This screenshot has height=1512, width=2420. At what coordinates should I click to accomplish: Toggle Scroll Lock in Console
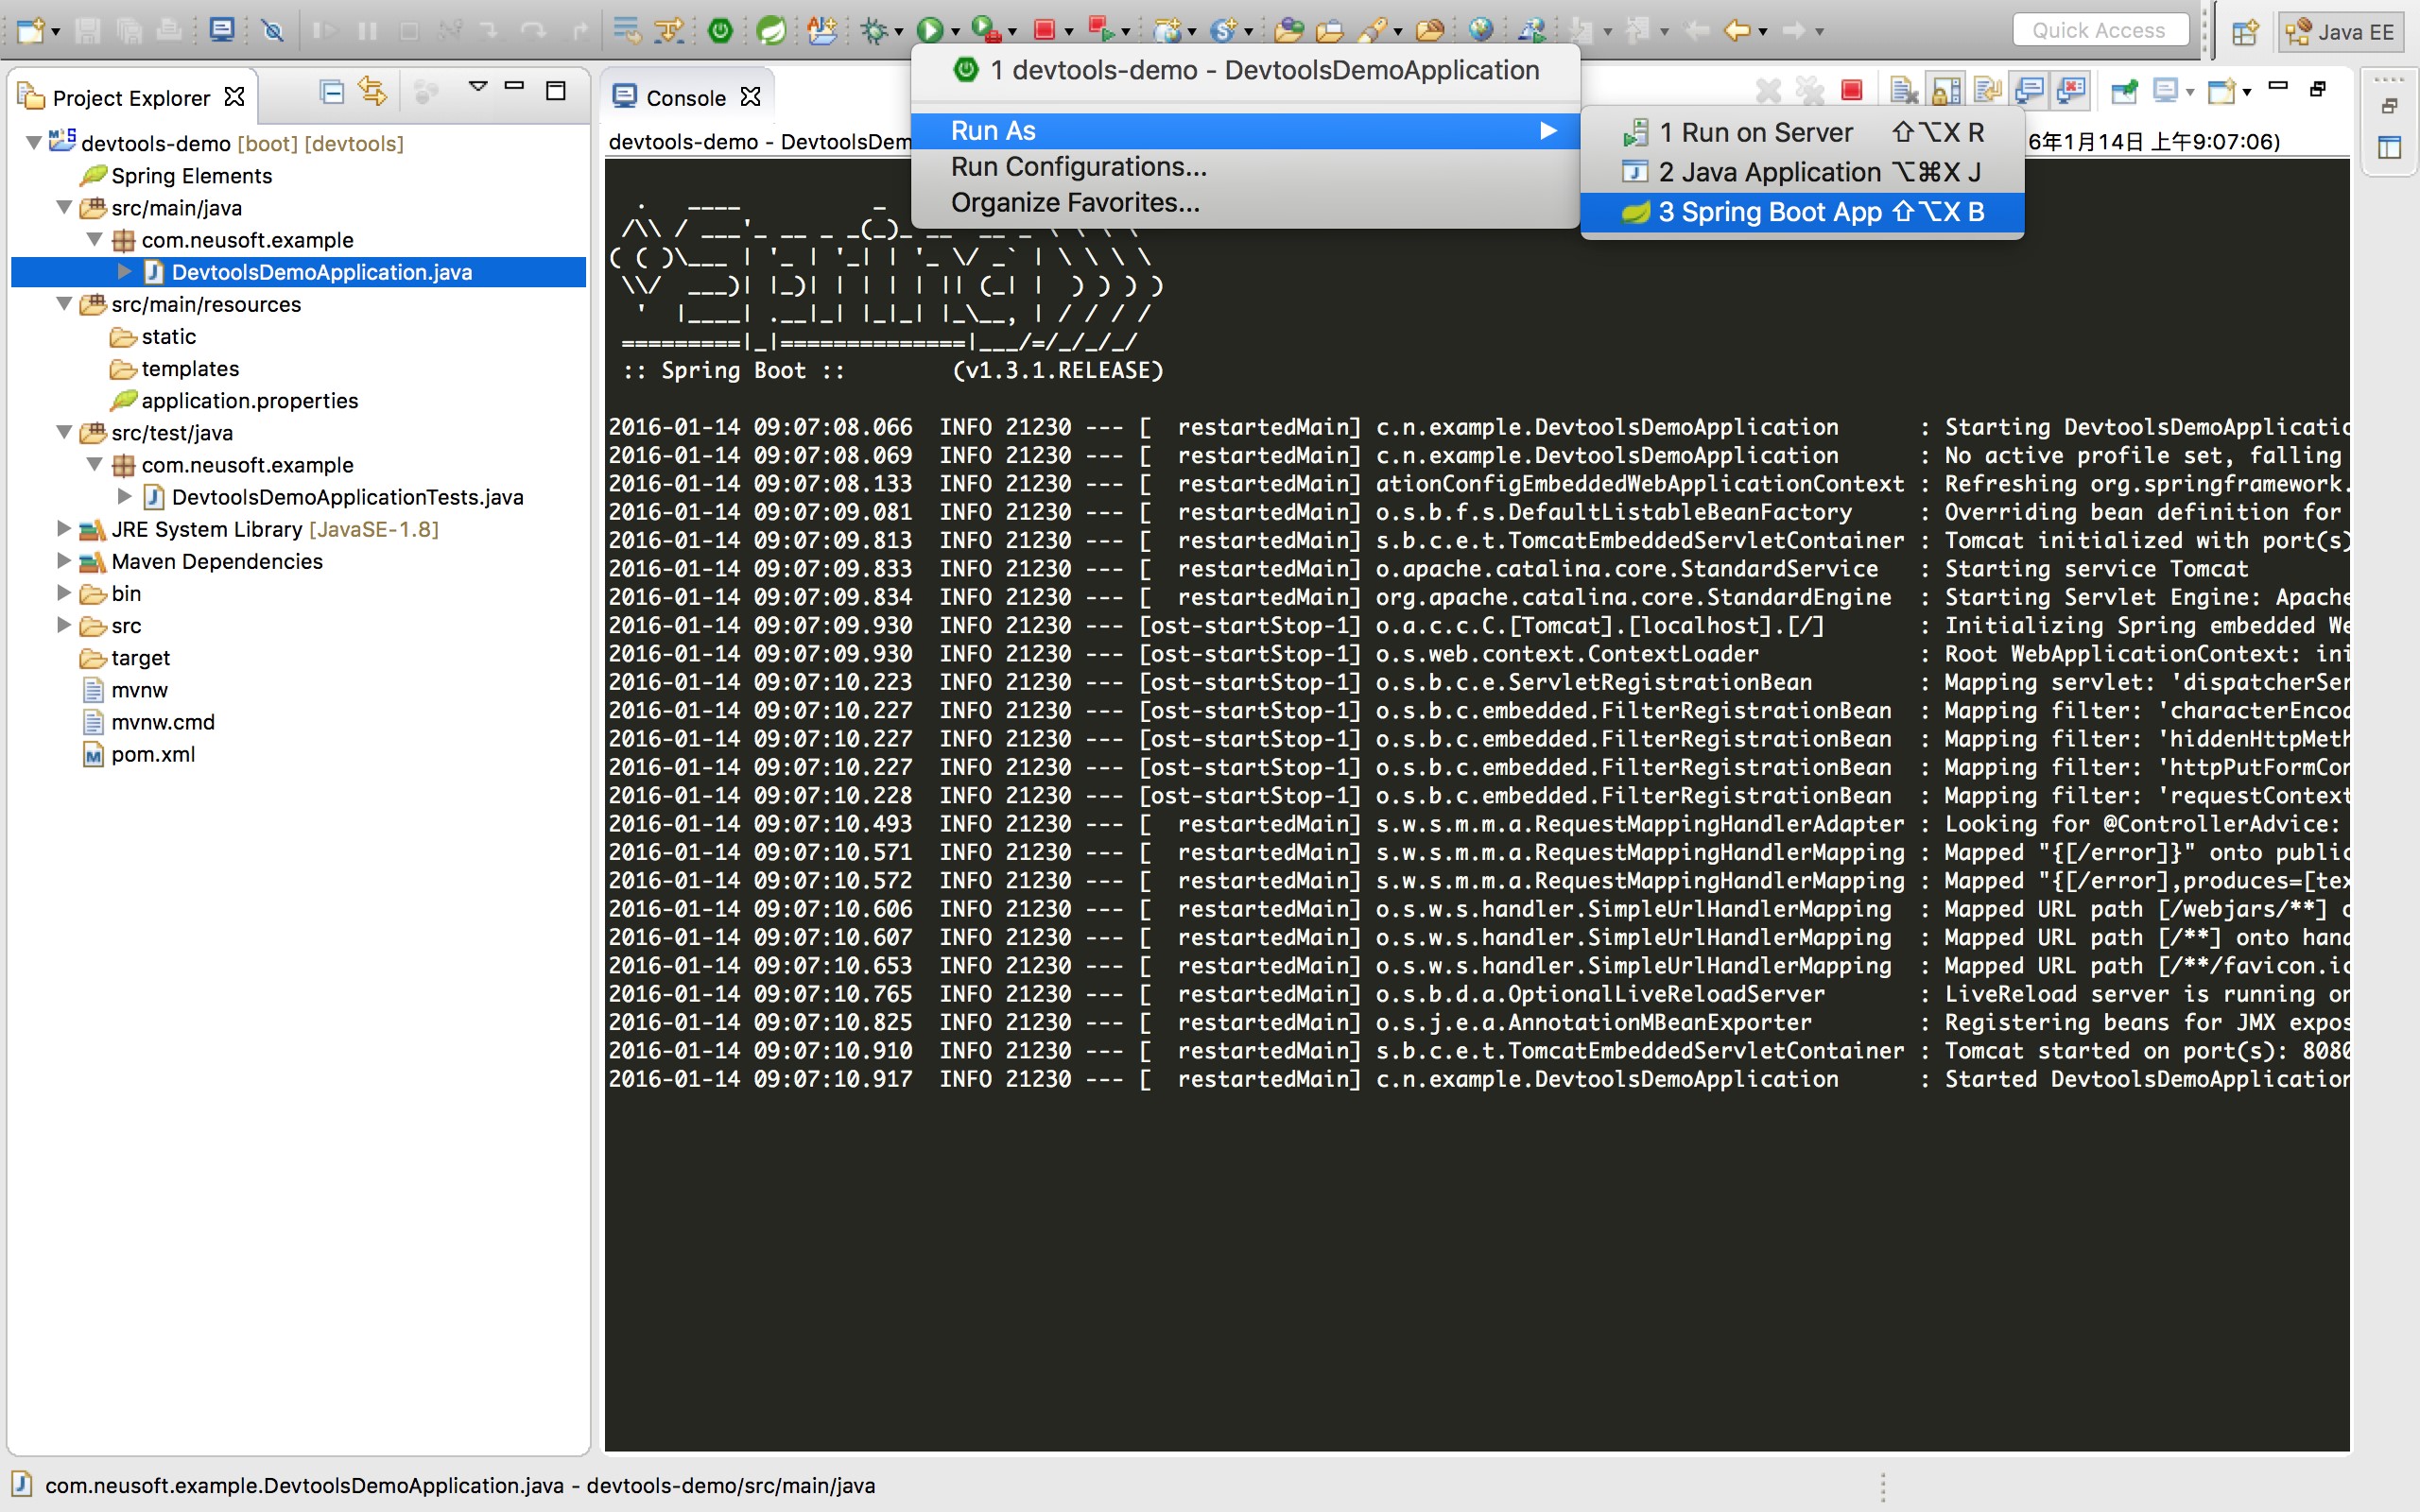(x=1946, y=91)
